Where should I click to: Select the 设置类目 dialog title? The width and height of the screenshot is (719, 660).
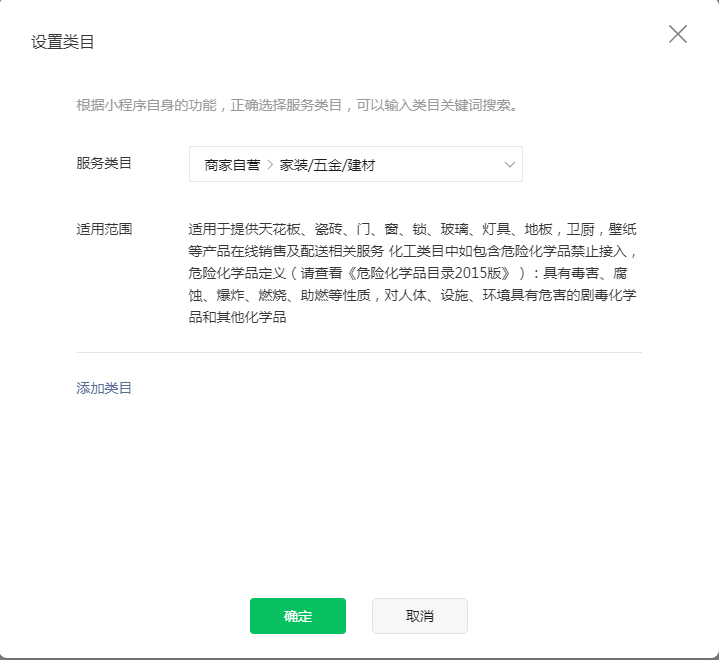click(62, 42)
